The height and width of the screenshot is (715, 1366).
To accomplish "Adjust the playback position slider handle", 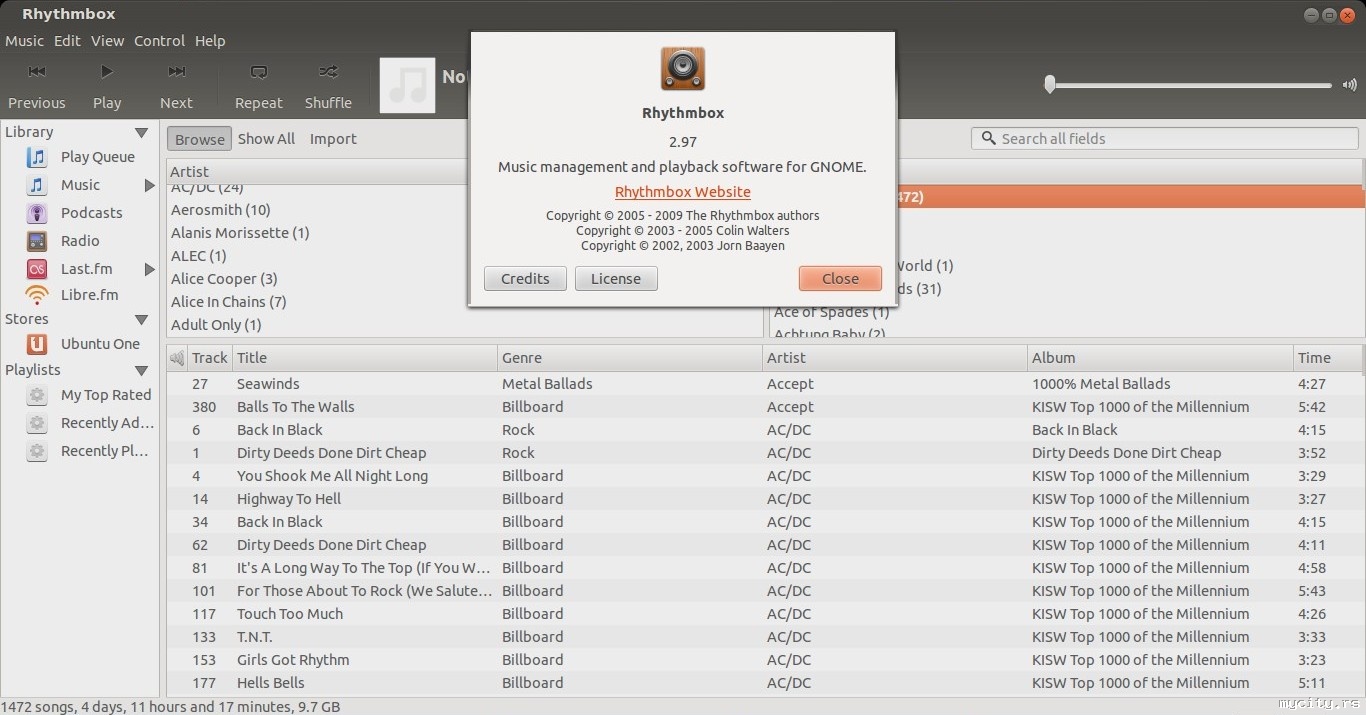I will [1050, 85].
